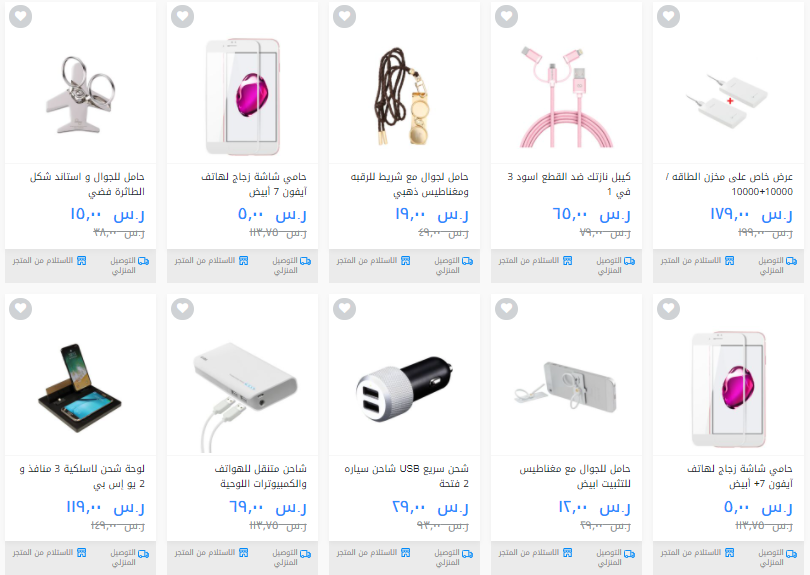Click the heart icon on the white magnetic phone holder
Image resolution: width=810 pixels, height=575 pixels.
click(x=506, y=309)
